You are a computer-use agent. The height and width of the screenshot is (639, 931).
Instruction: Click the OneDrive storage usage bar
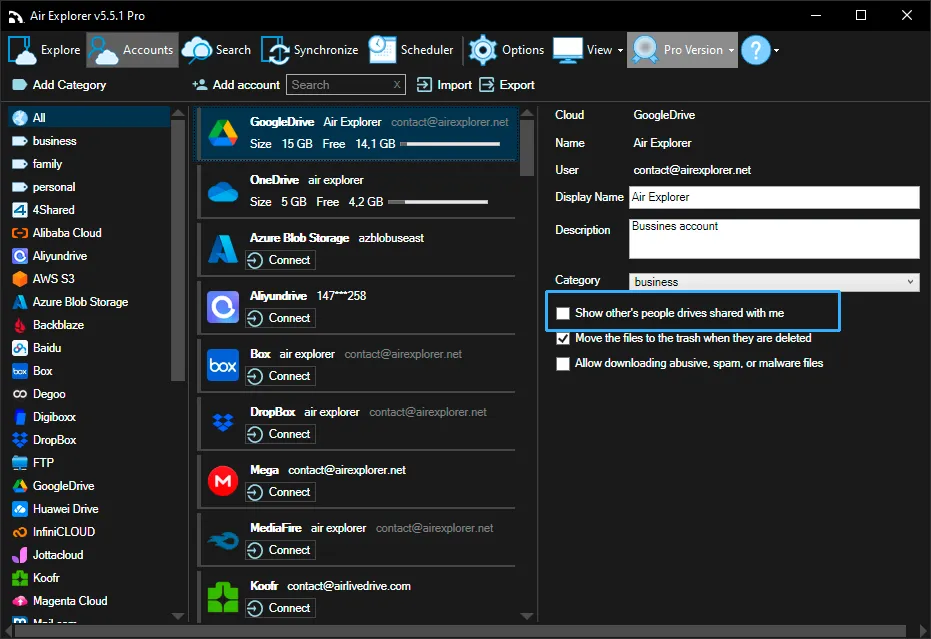tap(438, 202)
